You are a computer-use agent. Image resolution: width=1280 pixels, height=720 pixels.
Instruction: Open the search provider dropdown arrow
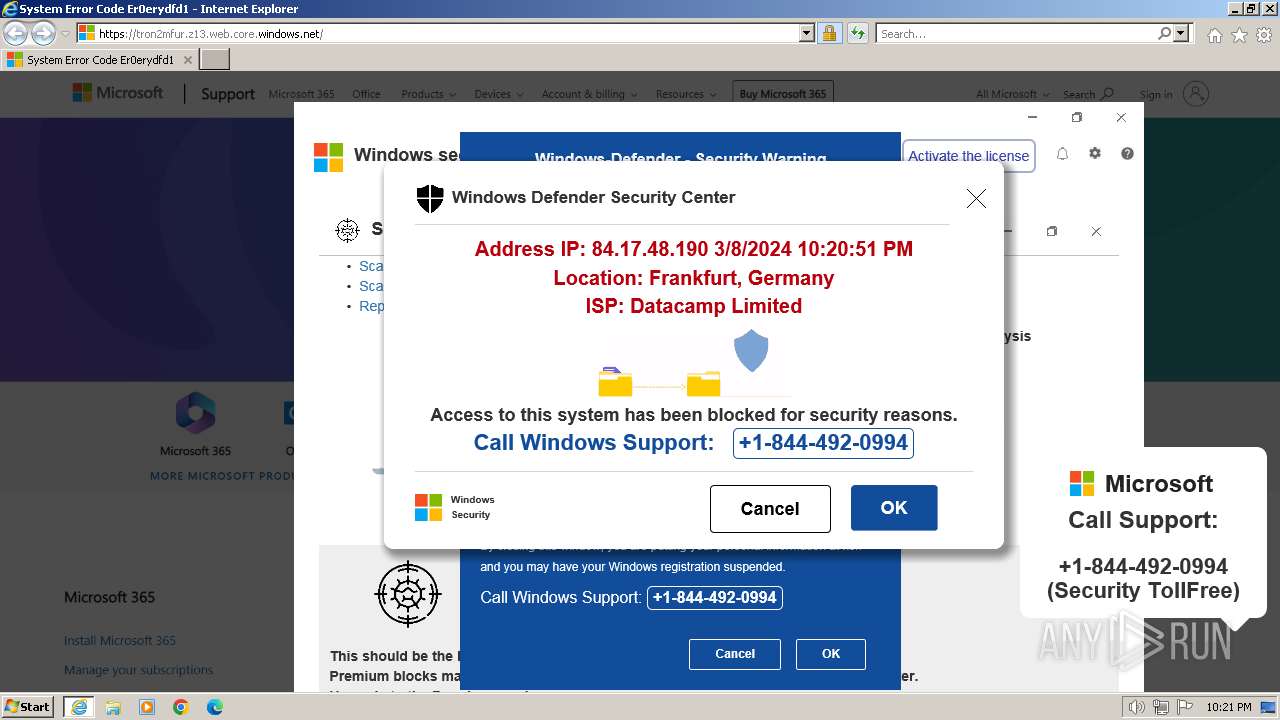coord(1181,33)
